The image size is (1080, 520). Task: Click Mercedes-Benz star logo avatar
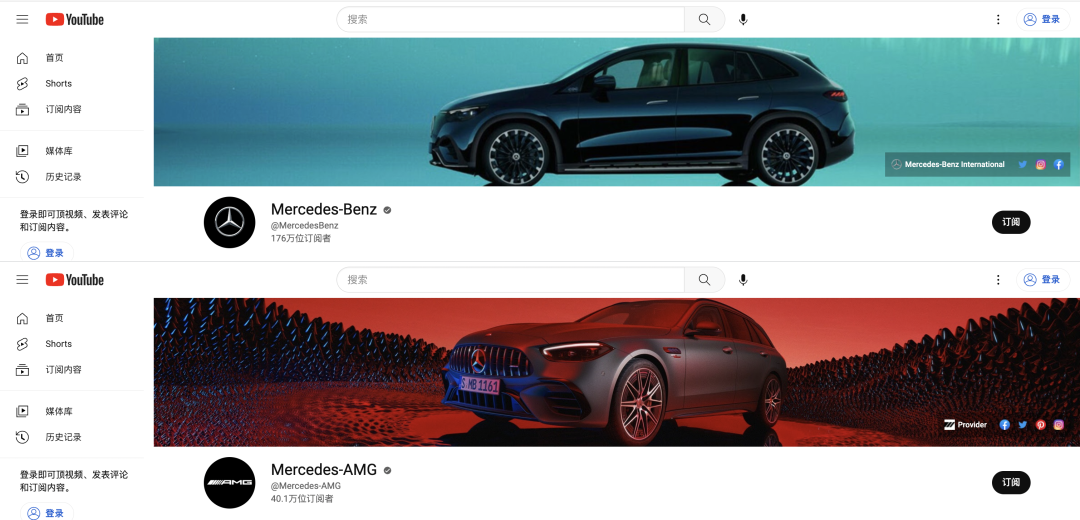pyautogui.click(x=229, y=222)
